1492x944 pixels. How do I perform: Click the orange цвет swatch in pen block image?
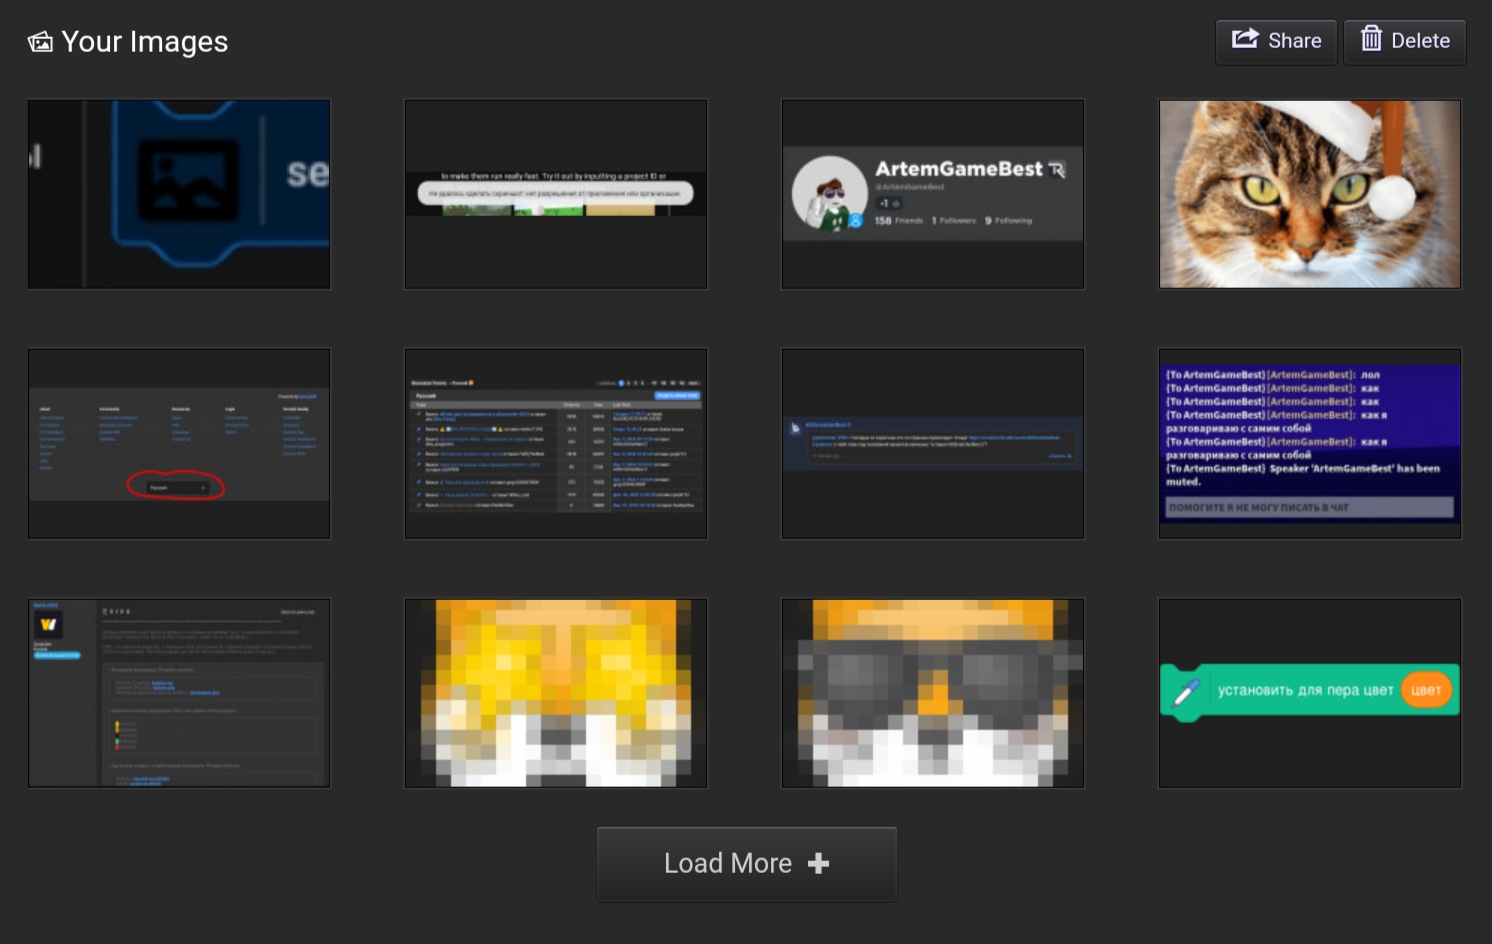(1427, 689)
